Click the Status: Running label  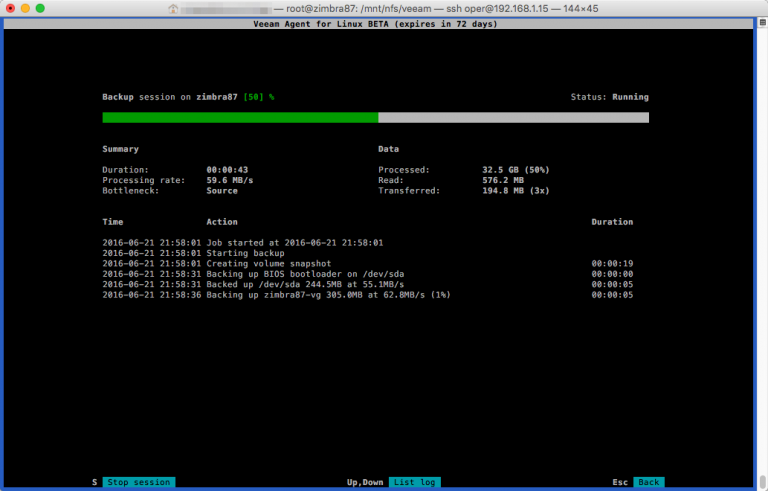point(609,97)
